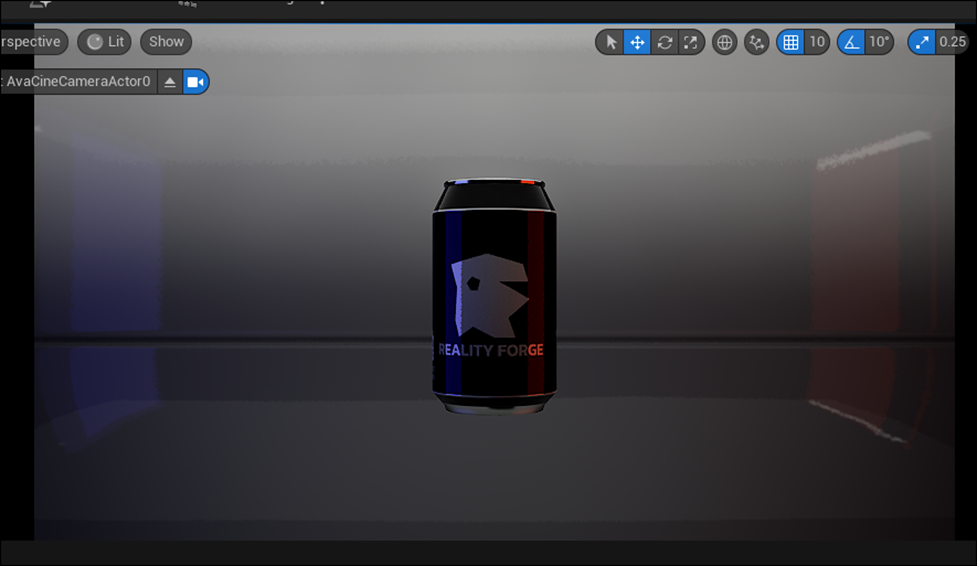Open the Lit view mode menu
The height and width of the screenshot is (566, 977).
point(105,42)
